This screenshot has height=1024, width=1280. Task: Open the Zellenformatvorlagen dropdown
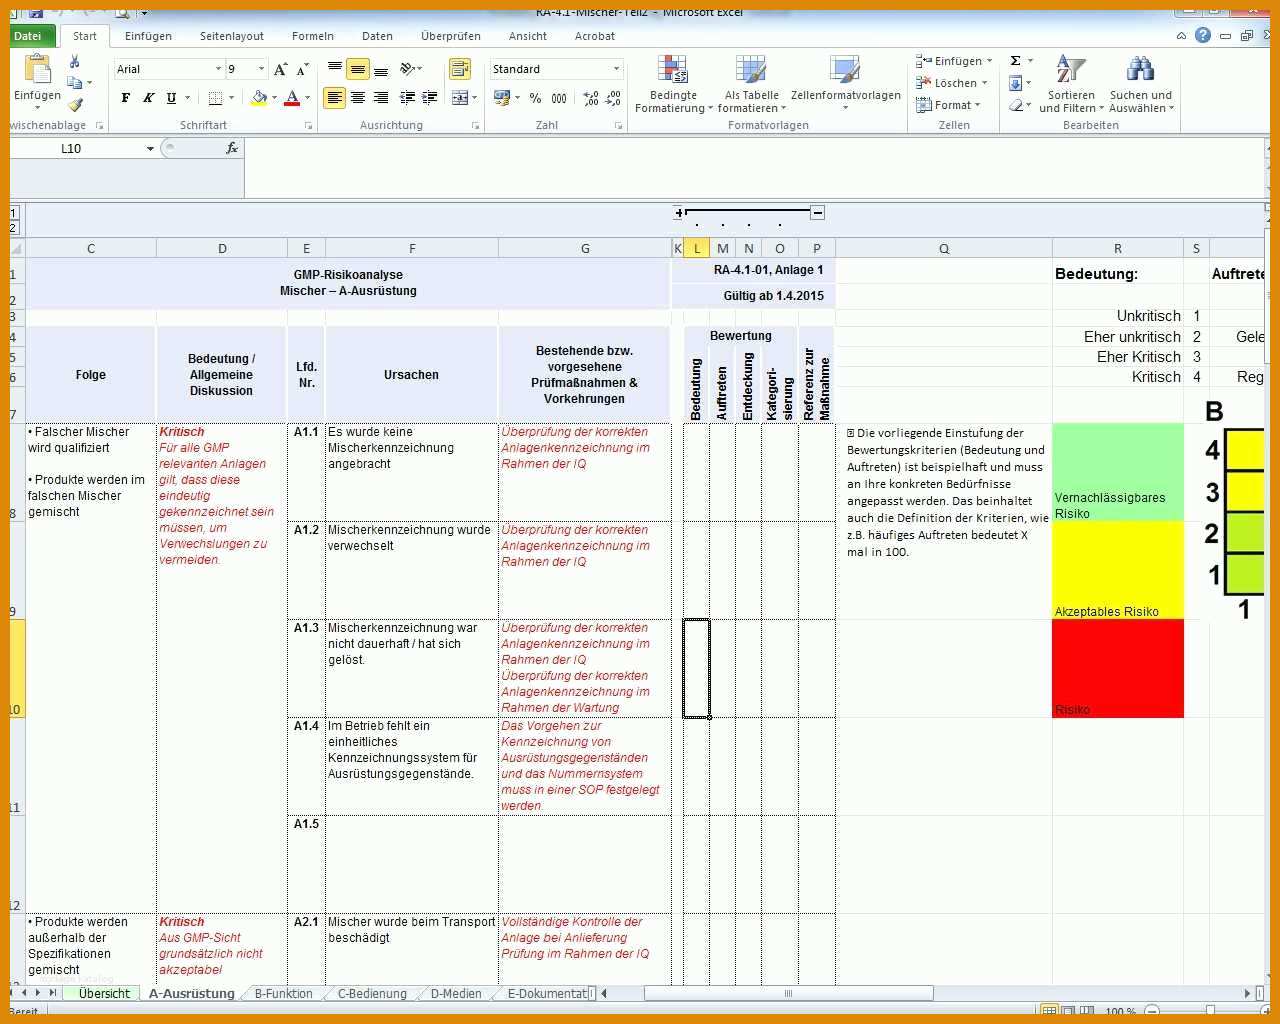click(x=845, y=84)
